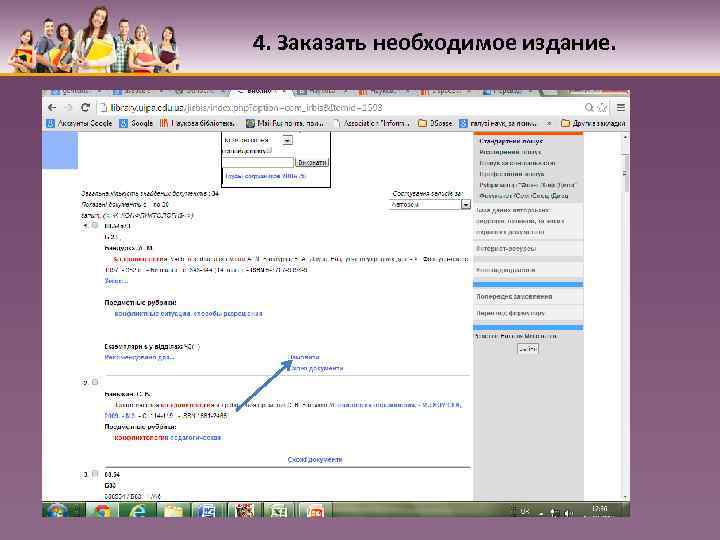
Task: Open the Windows Start button
Action: tap(56, 510)
